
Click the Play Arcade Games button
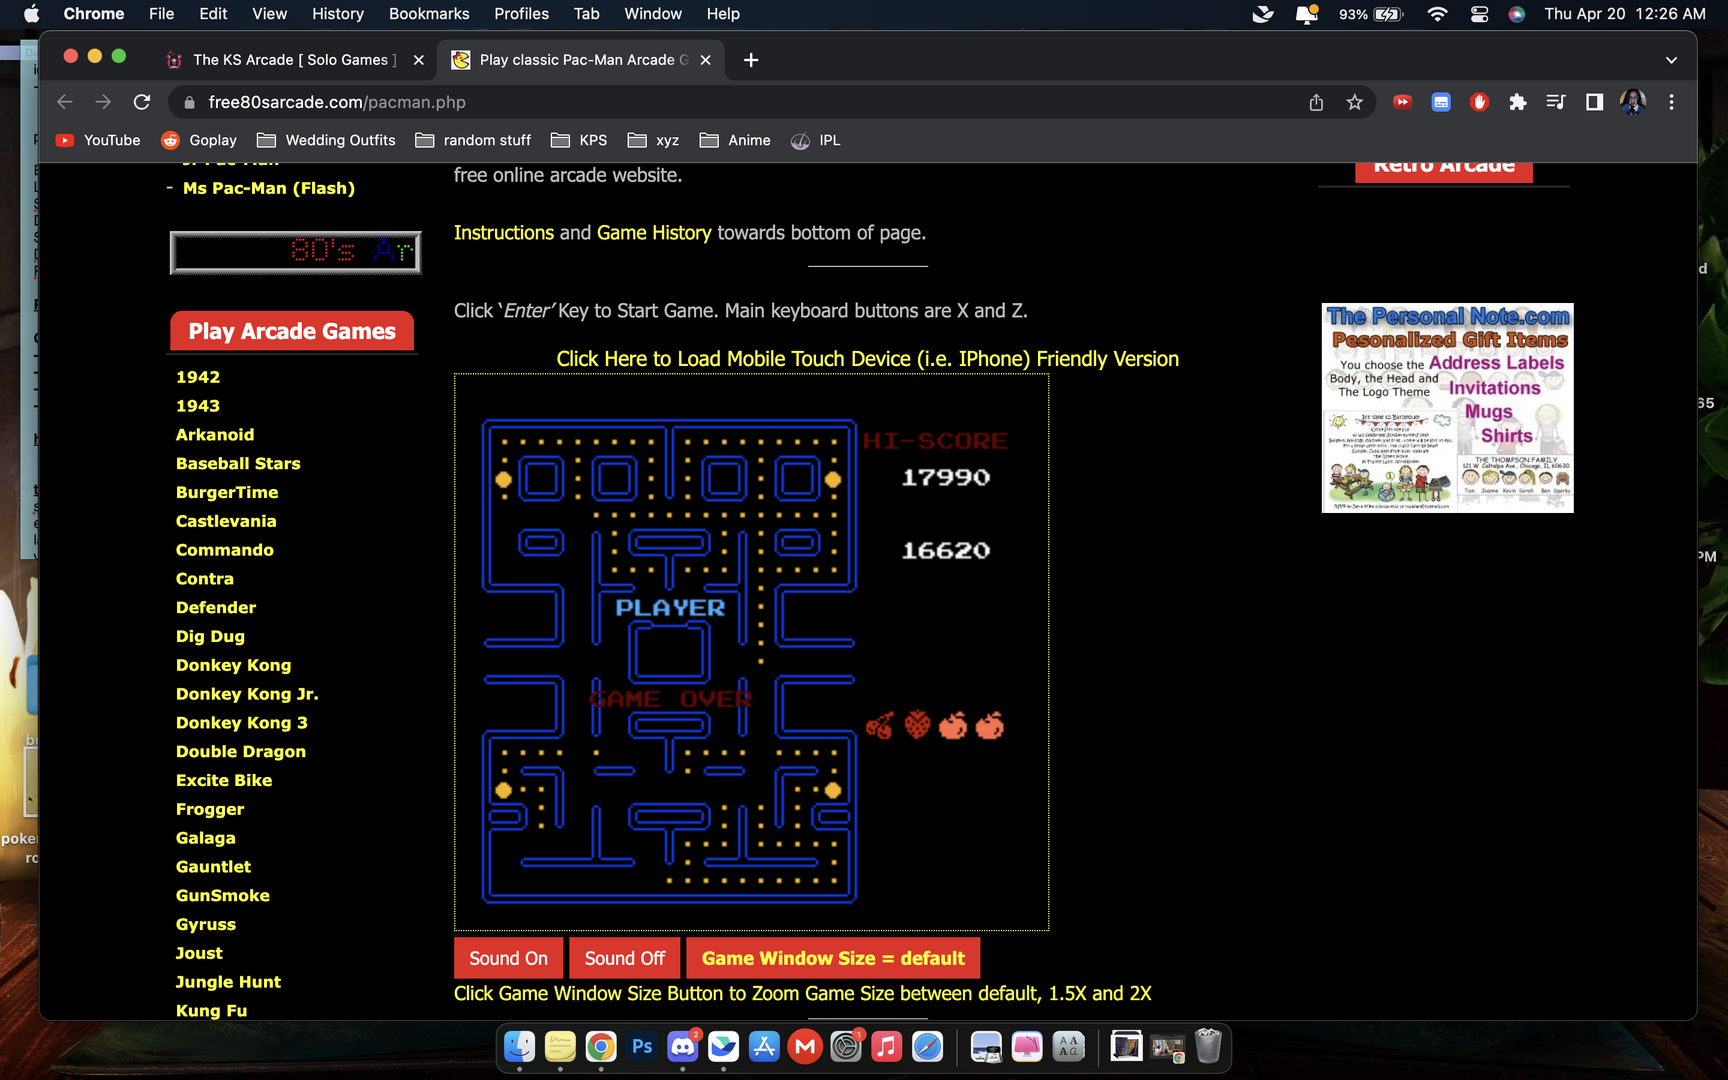pos(292,331)
